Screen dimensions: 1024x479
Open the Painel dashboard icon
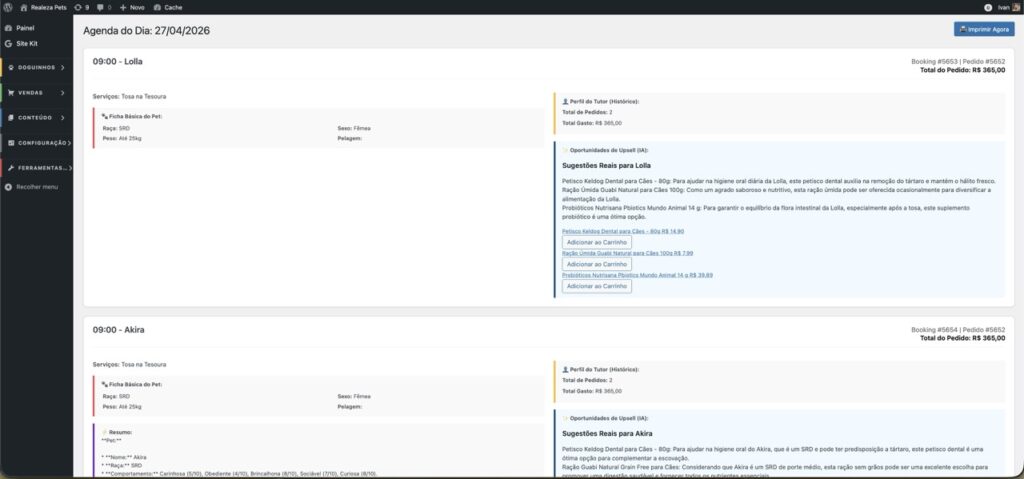[9, 28]
